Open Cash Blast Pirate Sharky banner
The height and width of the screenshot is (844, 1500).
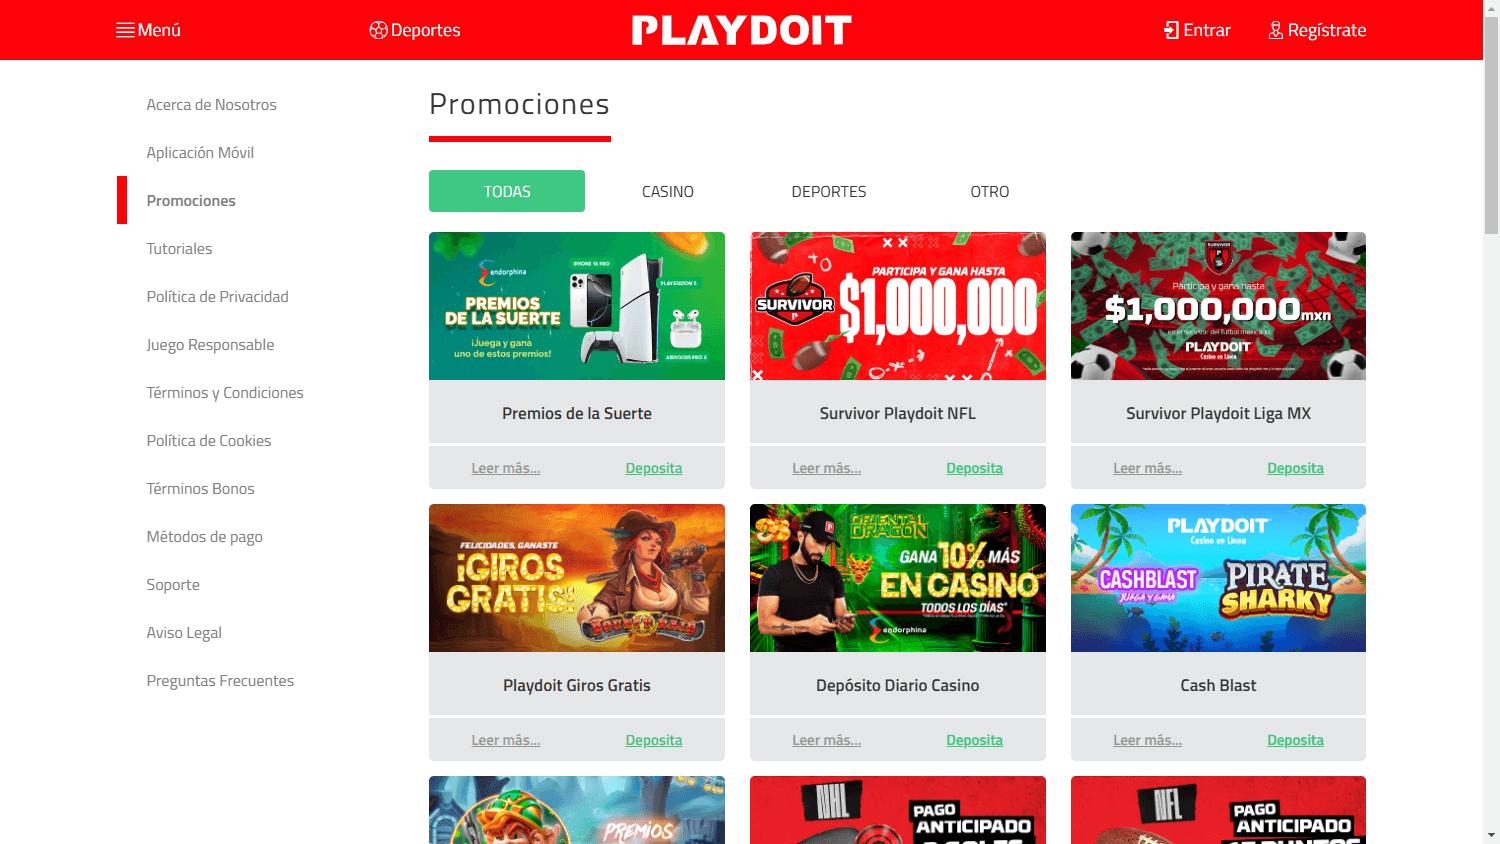(1218, 578)
